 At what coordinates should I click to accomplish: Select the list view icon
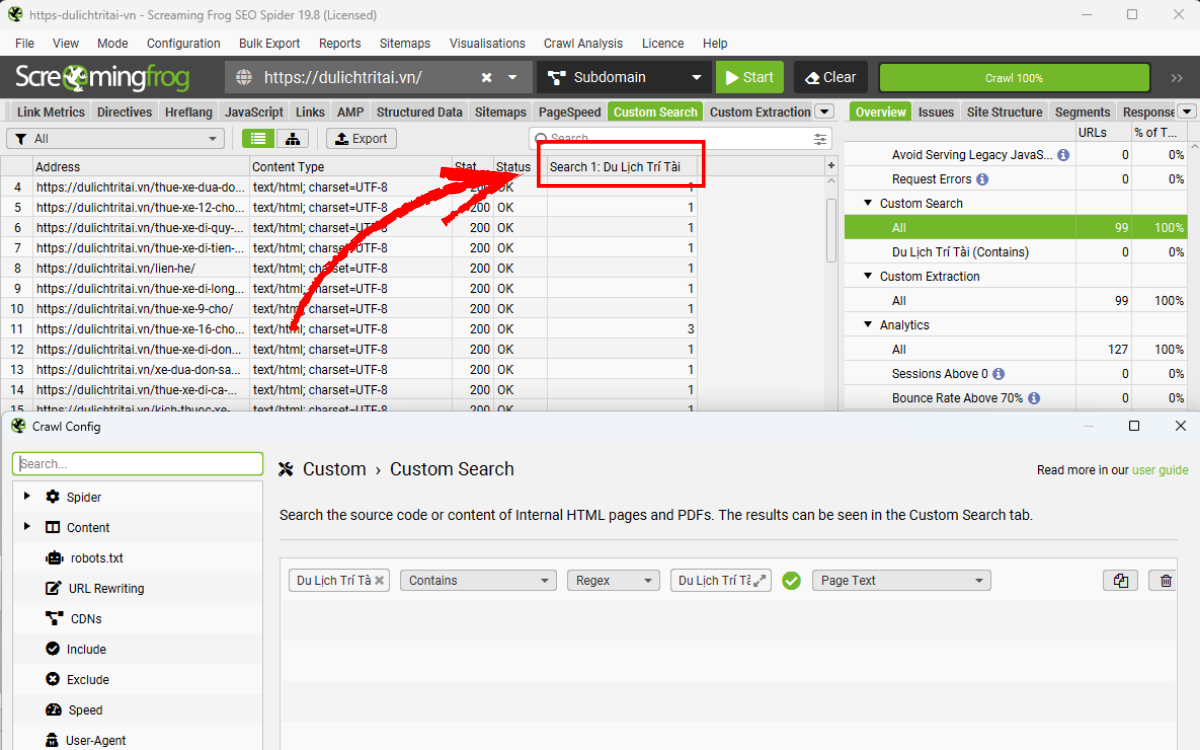[259, 139]
